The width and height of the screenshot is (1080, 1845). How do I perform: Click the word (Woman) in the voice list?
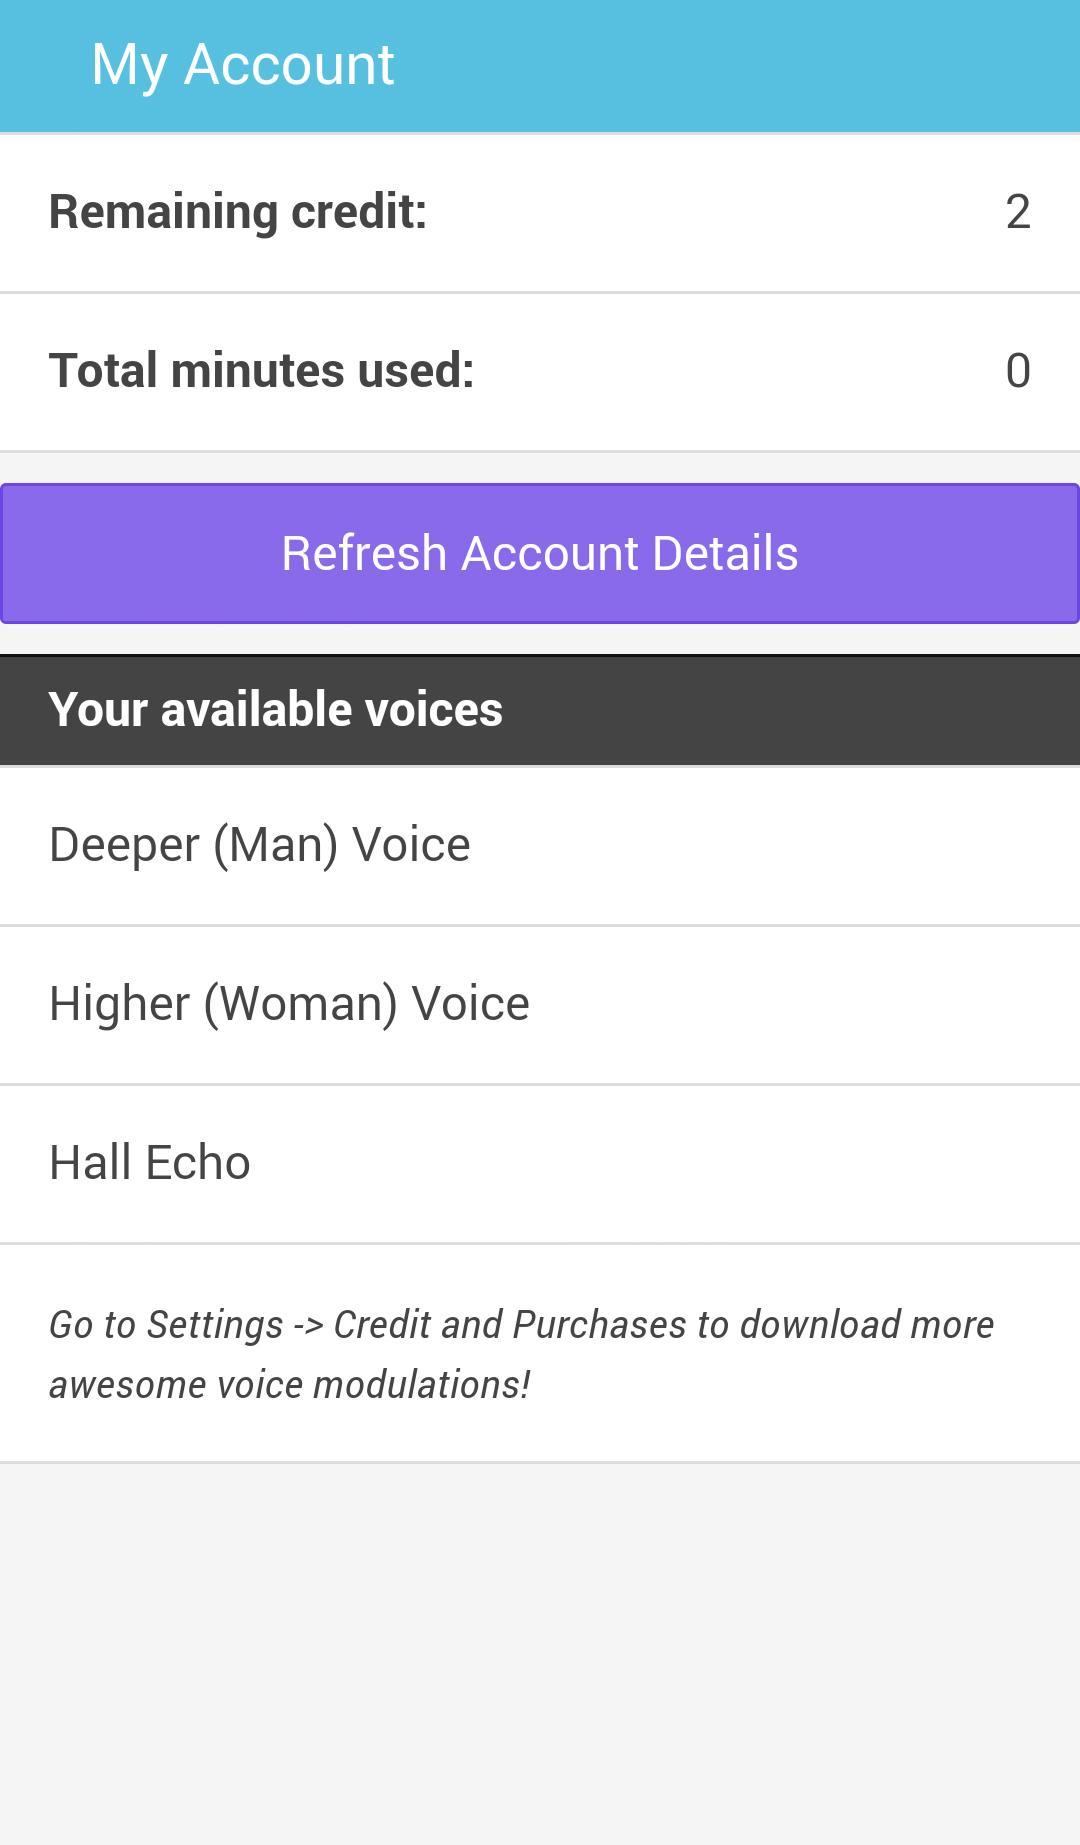301,1003
